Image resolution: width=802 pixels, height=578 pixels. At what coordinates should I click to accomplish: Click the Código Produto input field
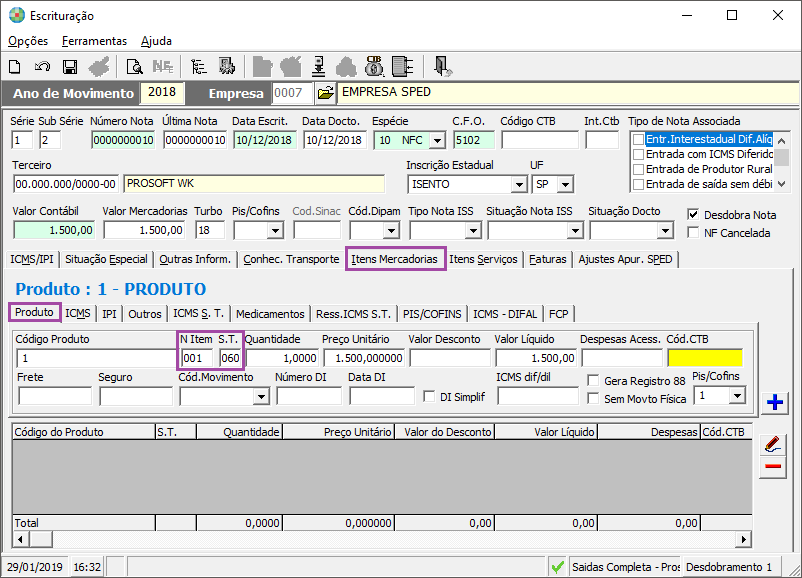[x=94, y=358]
